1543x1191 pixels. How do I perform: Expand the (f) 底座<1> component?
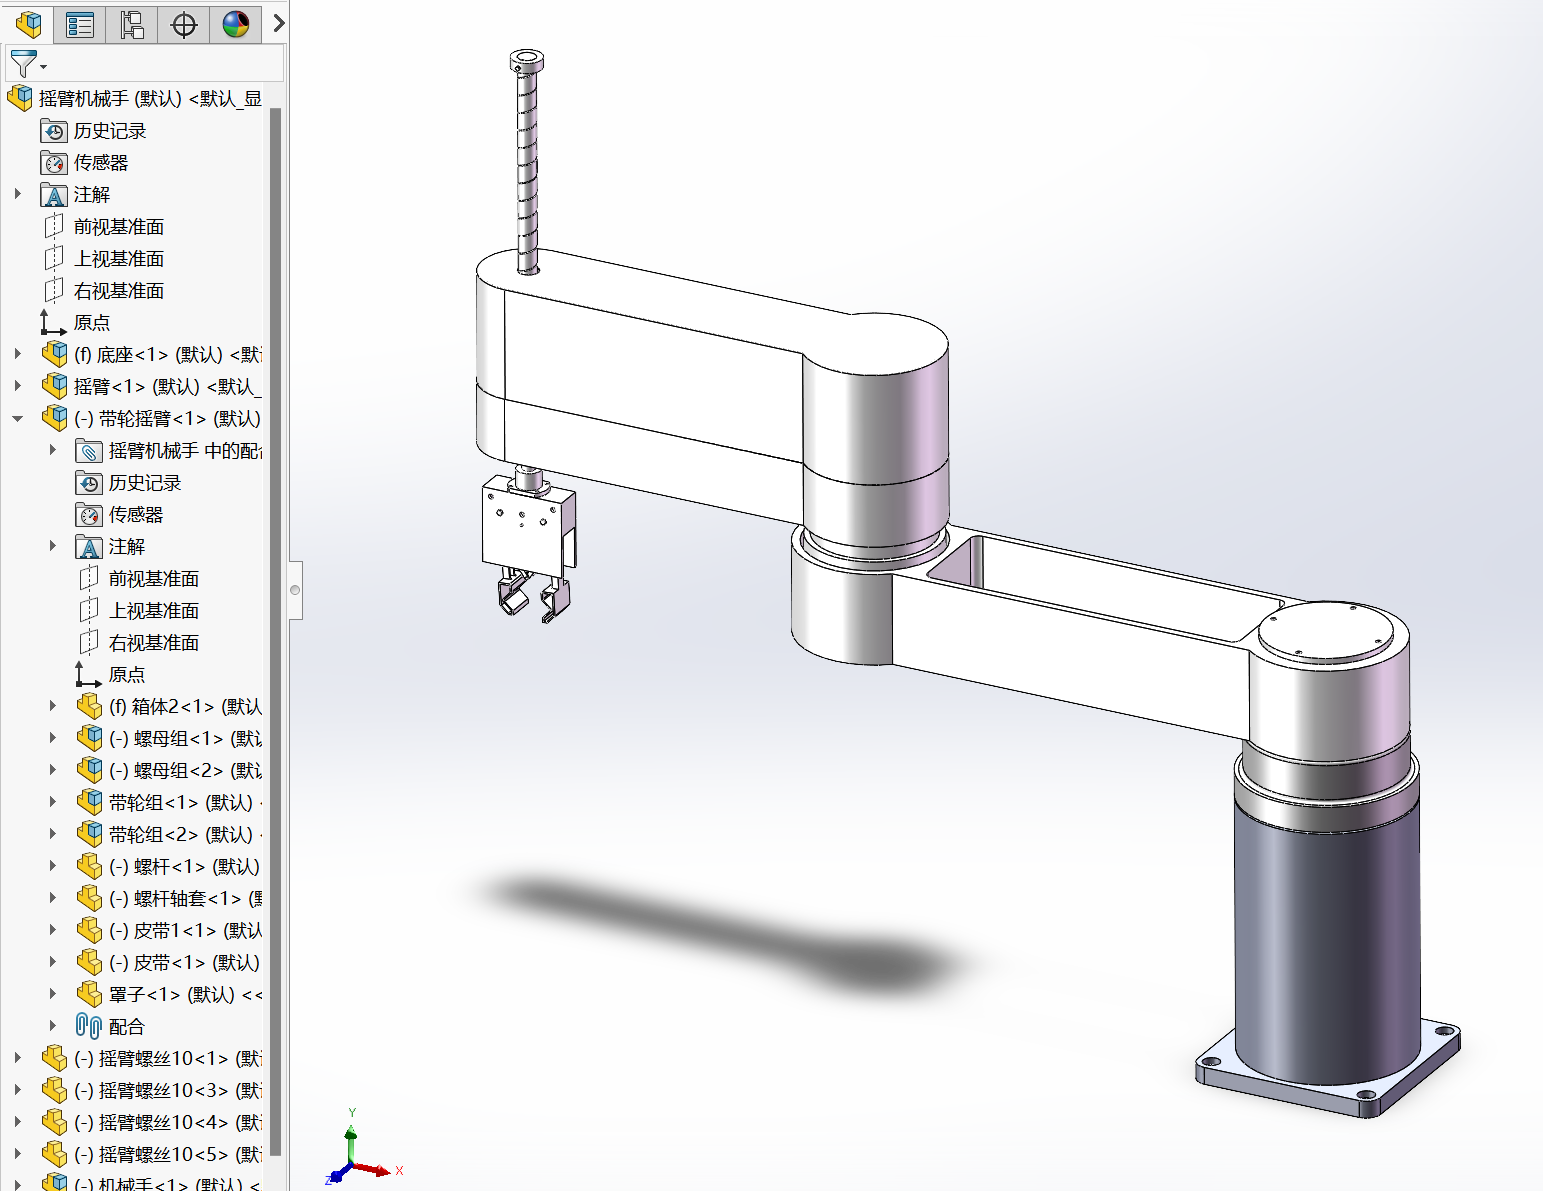tap(18, 355)
